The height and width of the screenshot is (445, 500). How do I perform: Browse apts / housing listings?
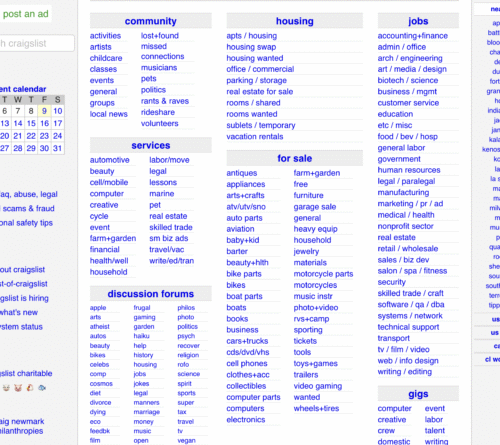[252, 36]
